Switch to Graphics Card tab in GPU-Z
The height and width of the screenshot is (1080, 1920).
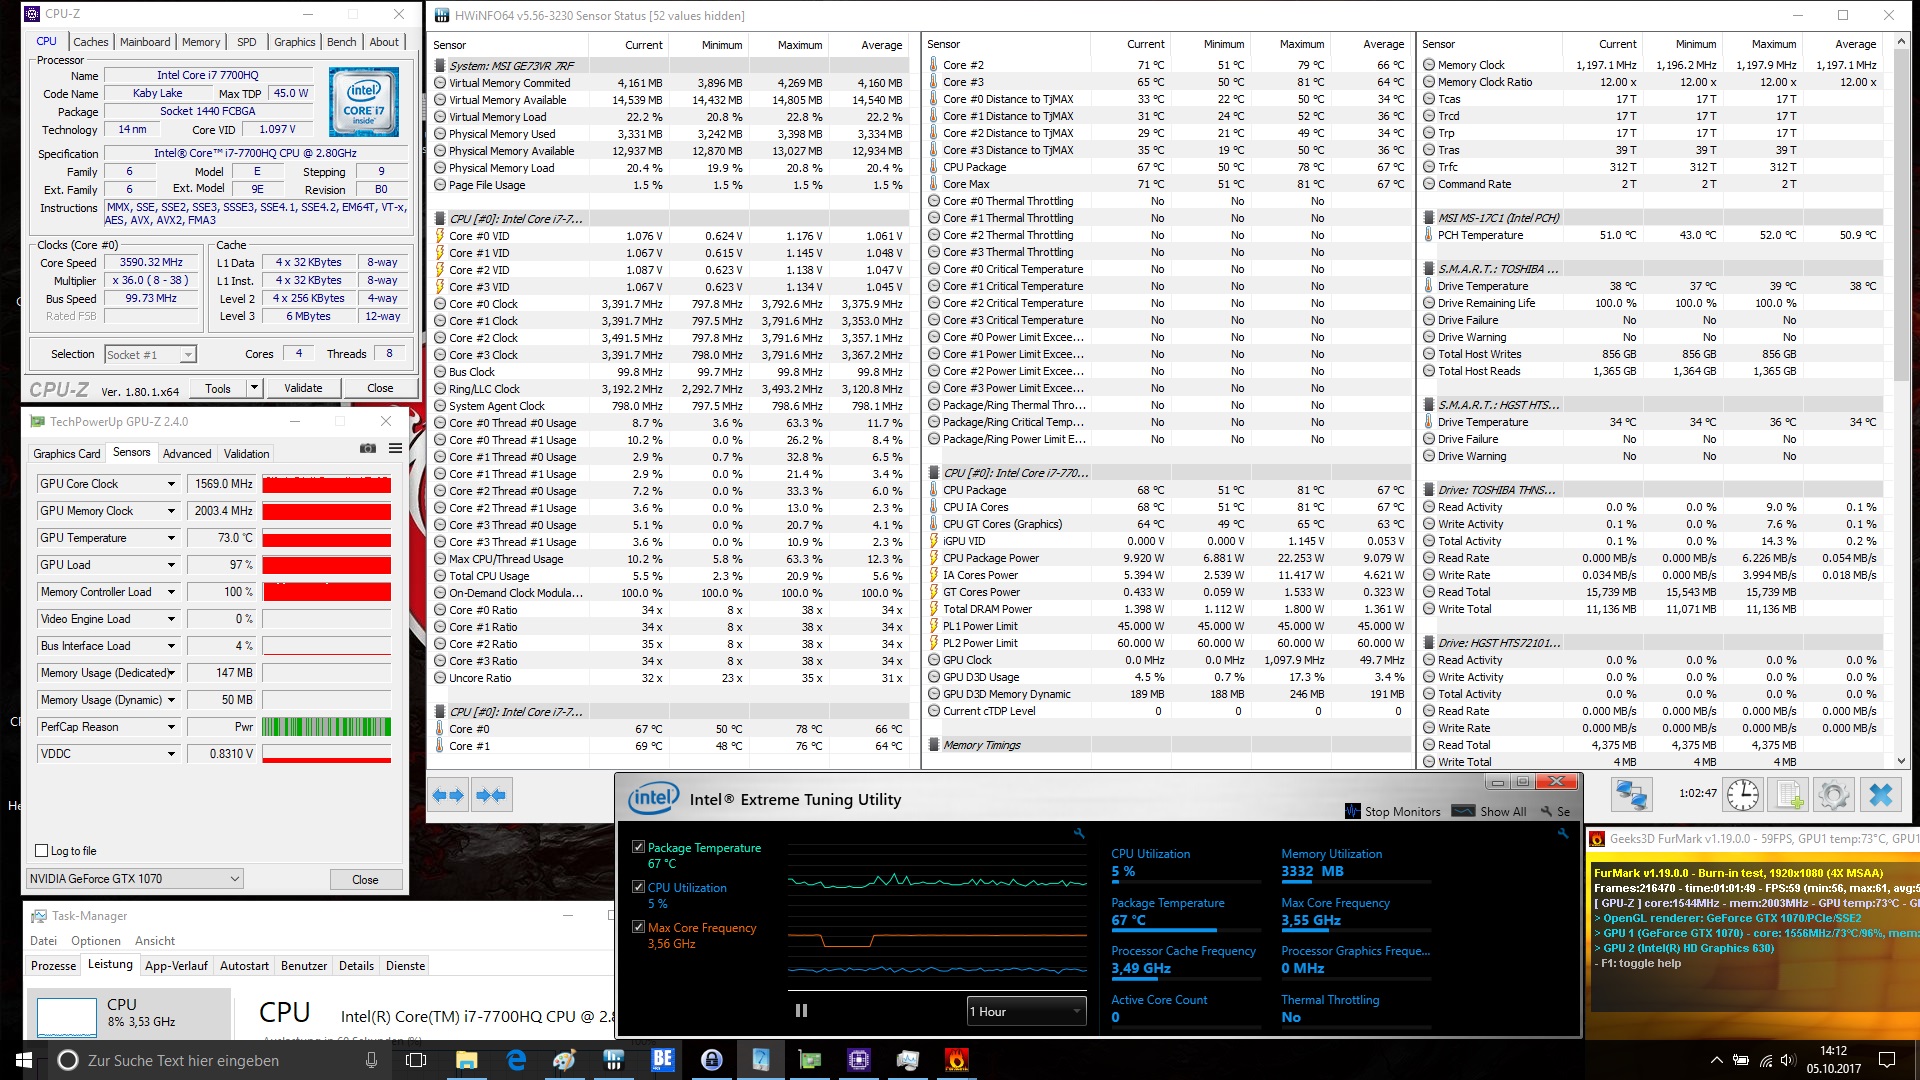pos(67,454)
